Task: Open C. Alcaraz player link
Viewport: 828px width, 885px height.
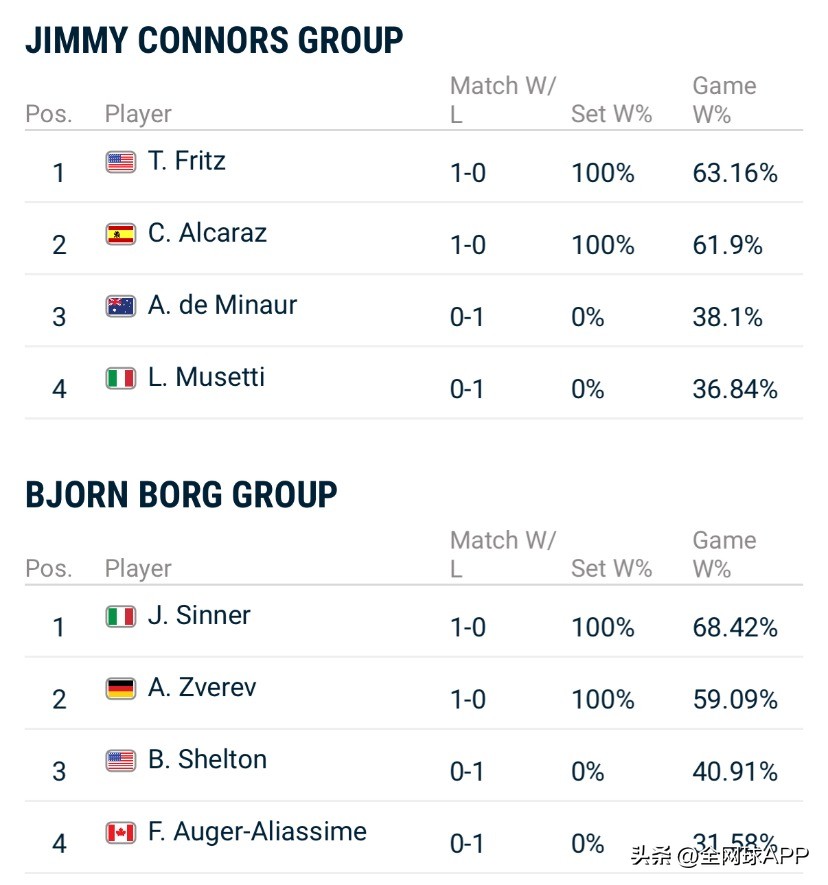Action: [207, 233]
